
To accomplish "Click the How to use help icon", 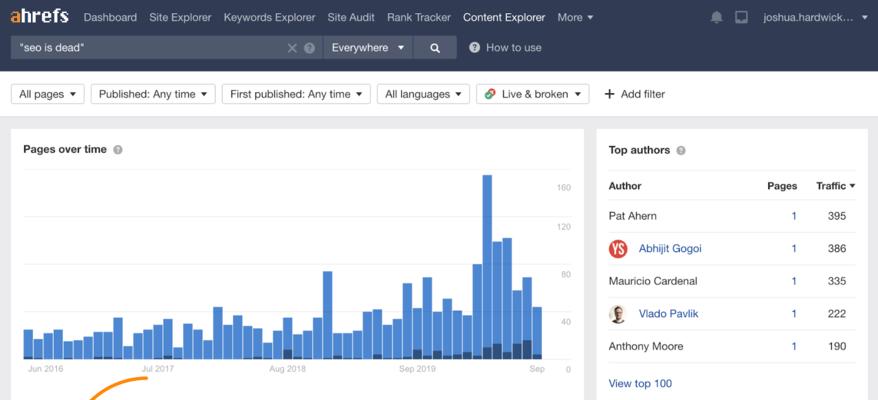I will coord(474,48).
